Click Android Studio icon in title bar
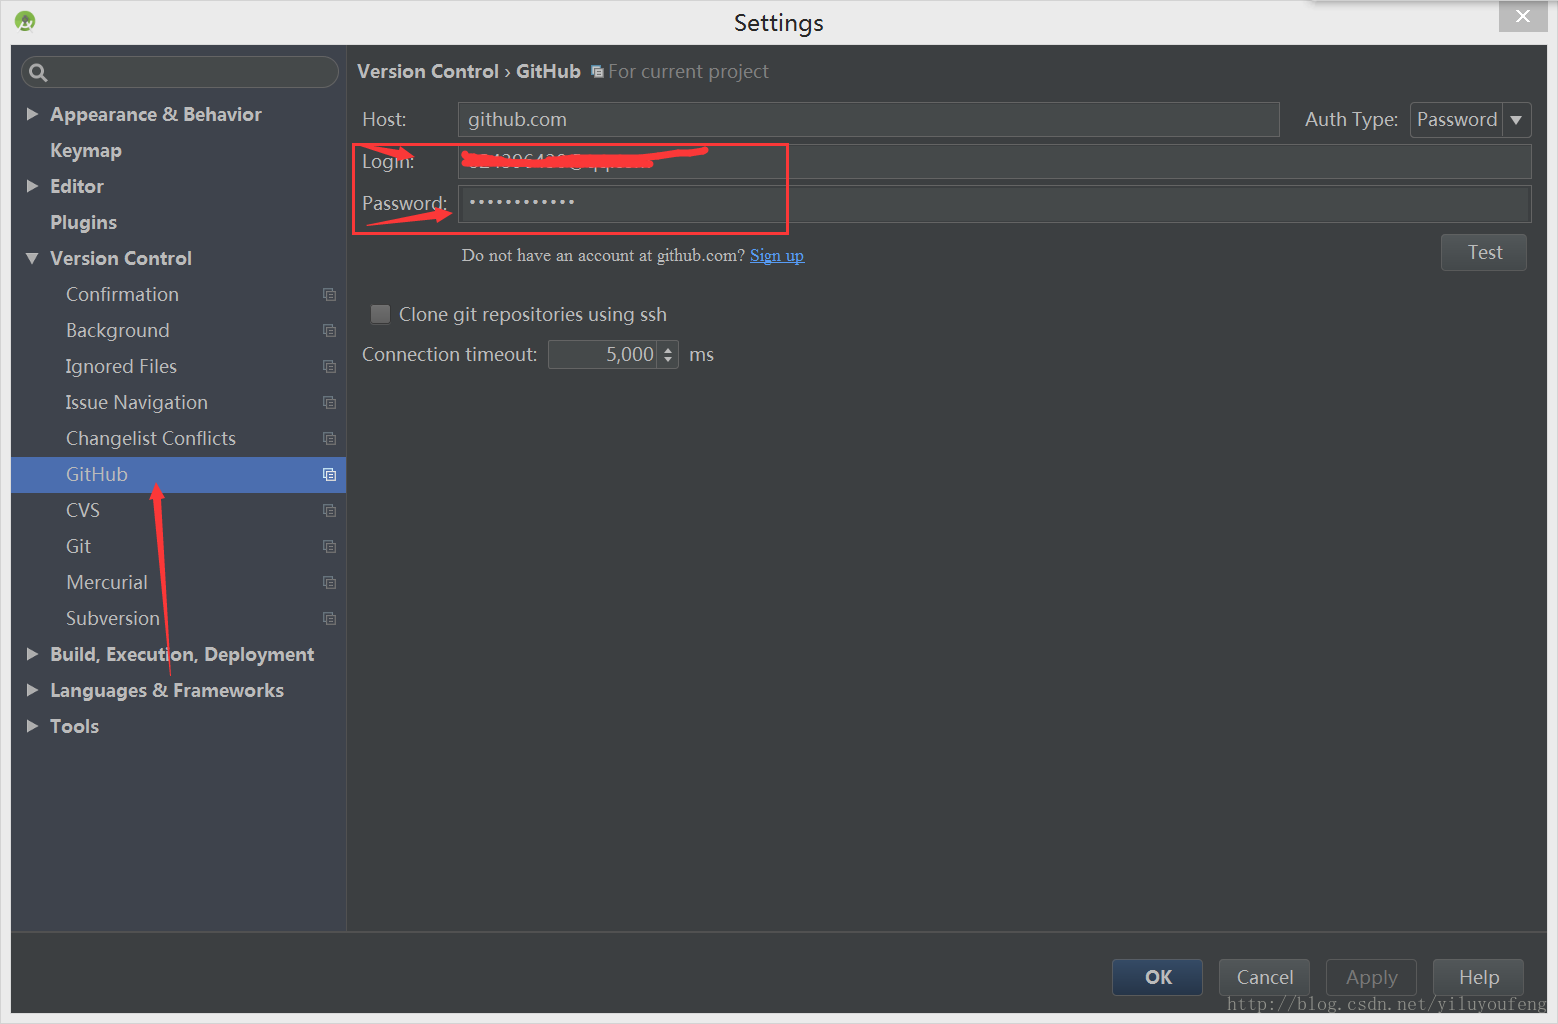 tap(25, 21)
